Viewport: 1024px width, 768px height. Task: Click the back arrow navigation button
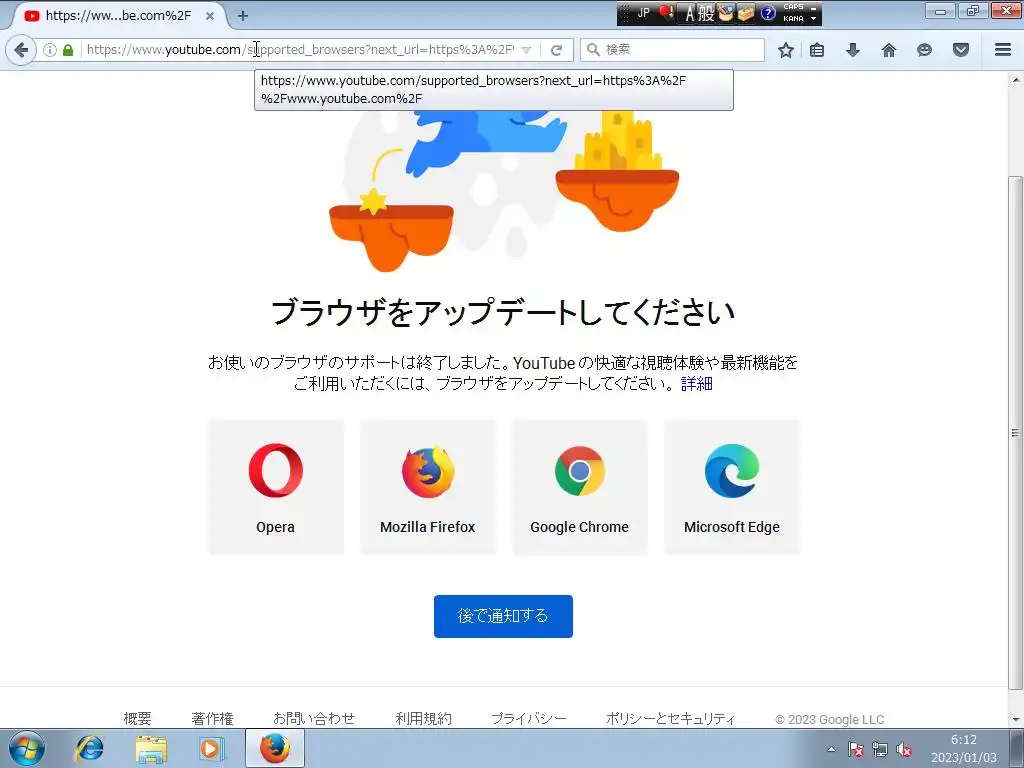[21, 50]
